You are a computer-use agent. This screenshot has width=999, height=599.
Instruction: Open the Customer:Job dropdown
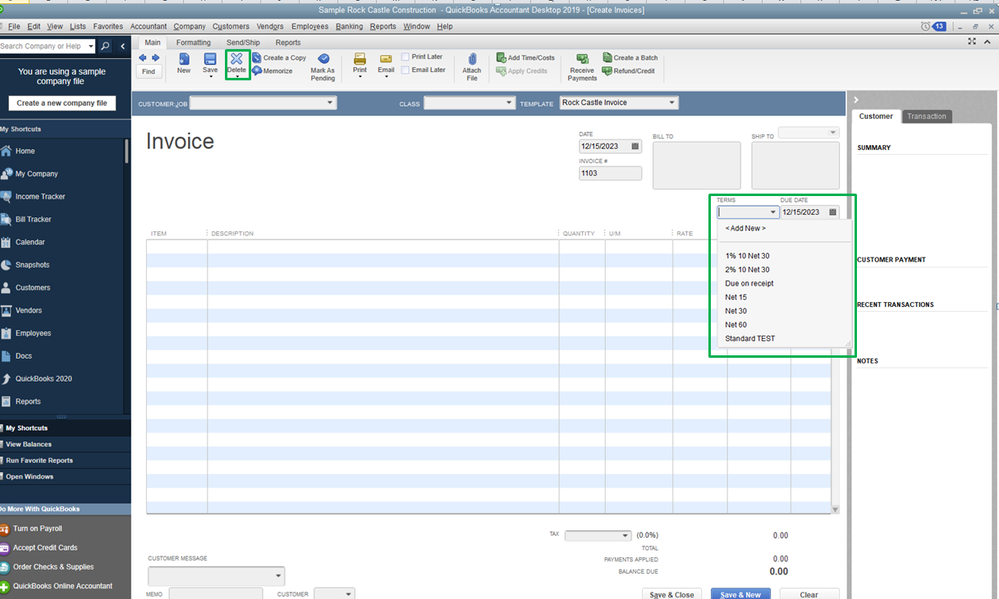(x=329, y=103)
